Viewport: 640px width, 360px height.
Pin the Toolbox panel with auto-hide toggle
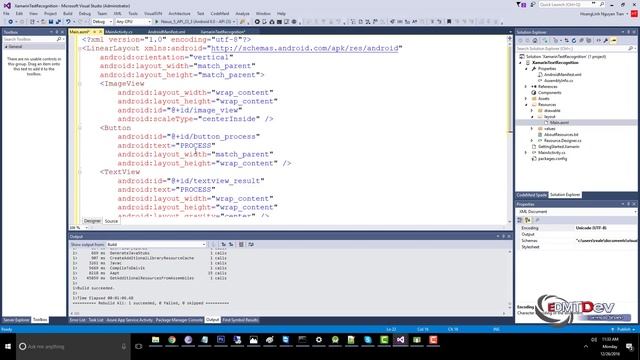pos(57,32)
